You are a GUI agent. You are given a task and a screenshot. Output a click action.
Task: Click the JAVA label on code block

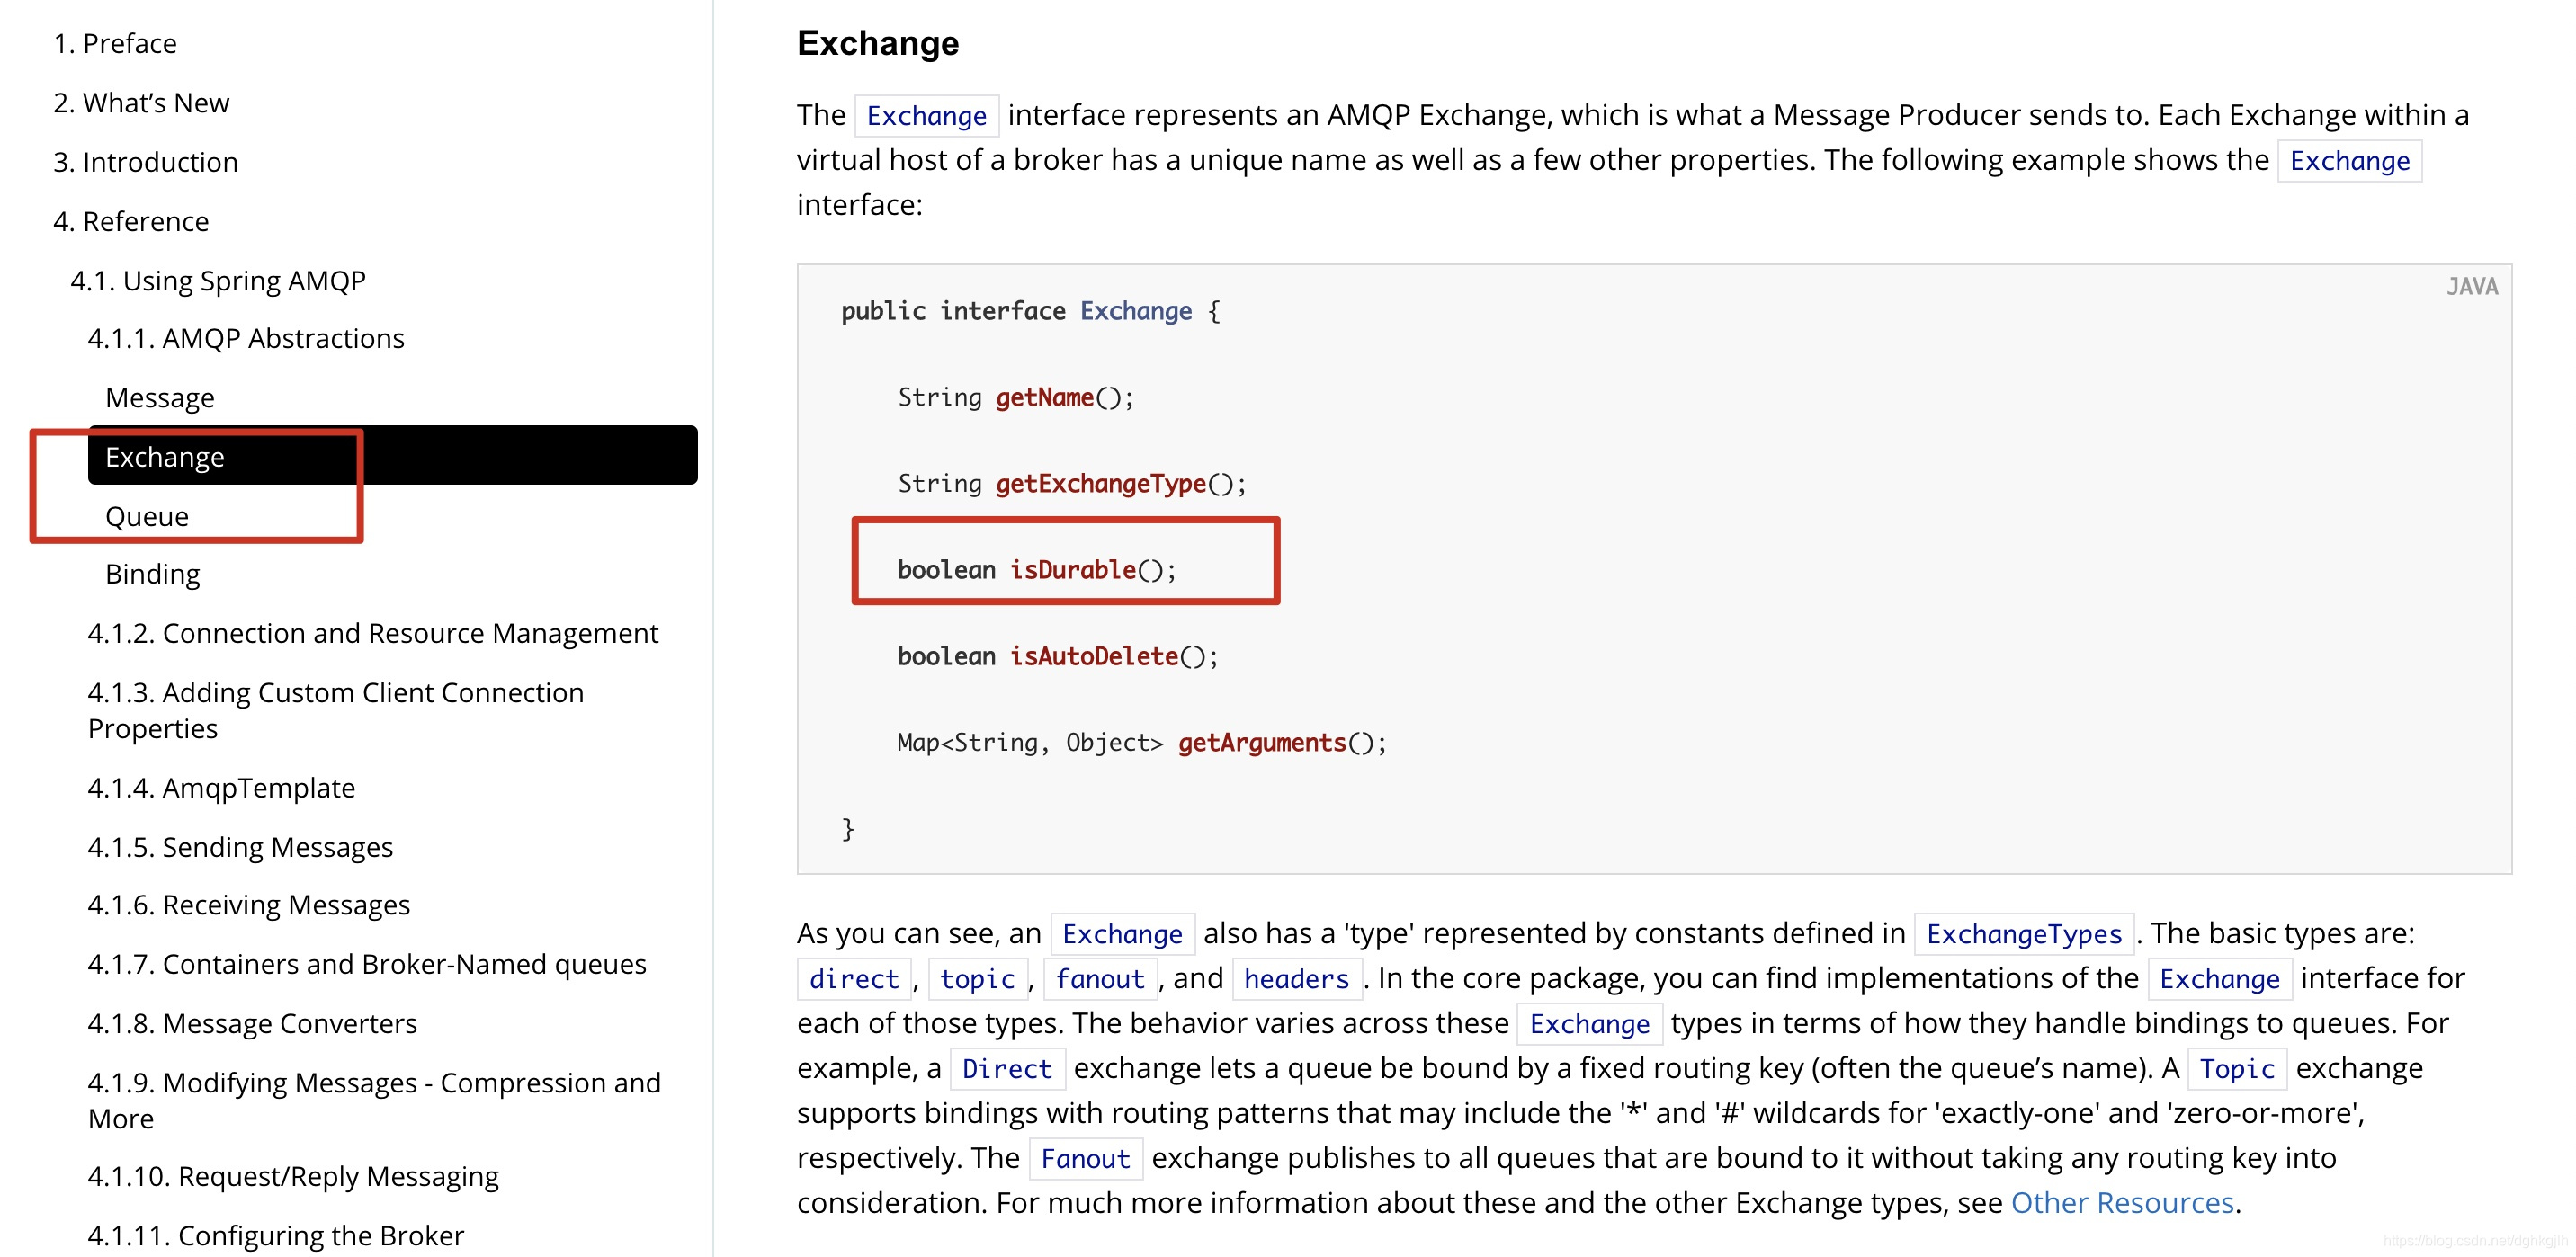(x=2472, y=287)
